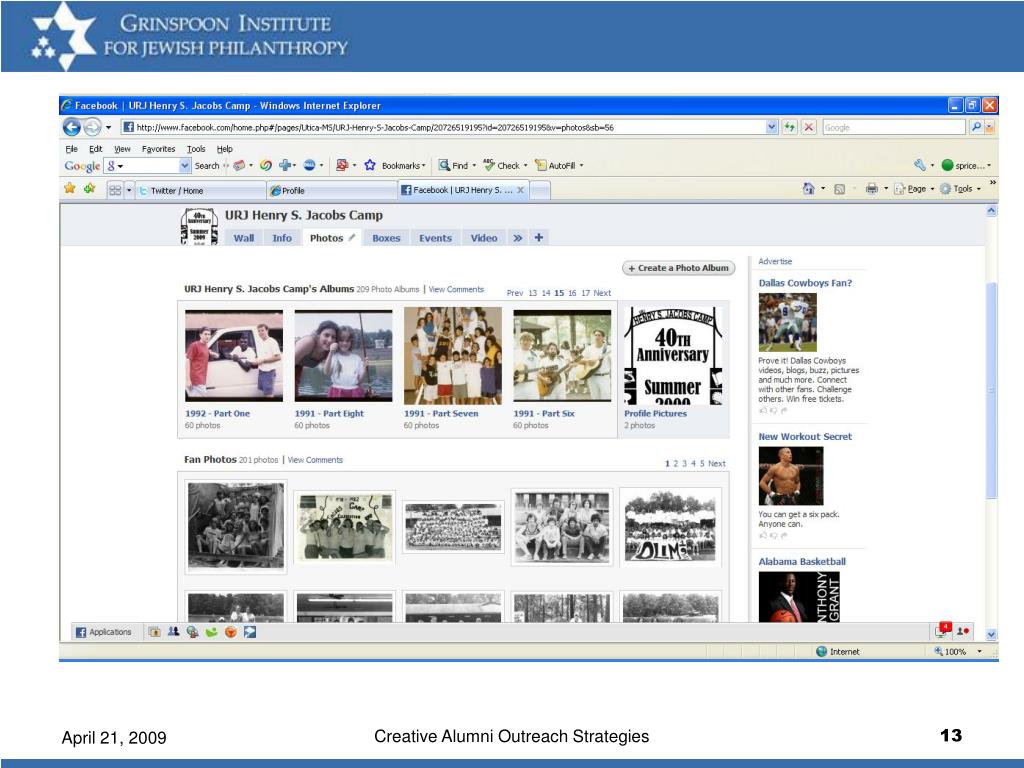
Task: Open the Quick Tabs list dropdown arrow
Action: coord(129,190)
